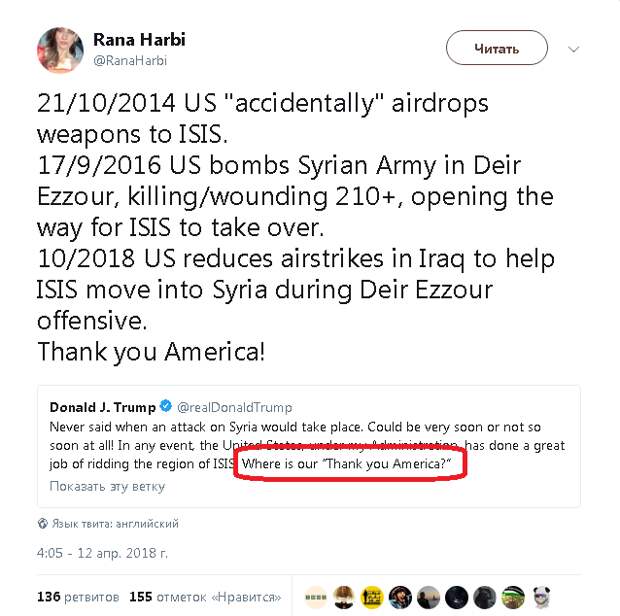Screen dimensions: 620x616
Task: Click Rana Harbi's profile avatar
Action: tap(60, 49)
